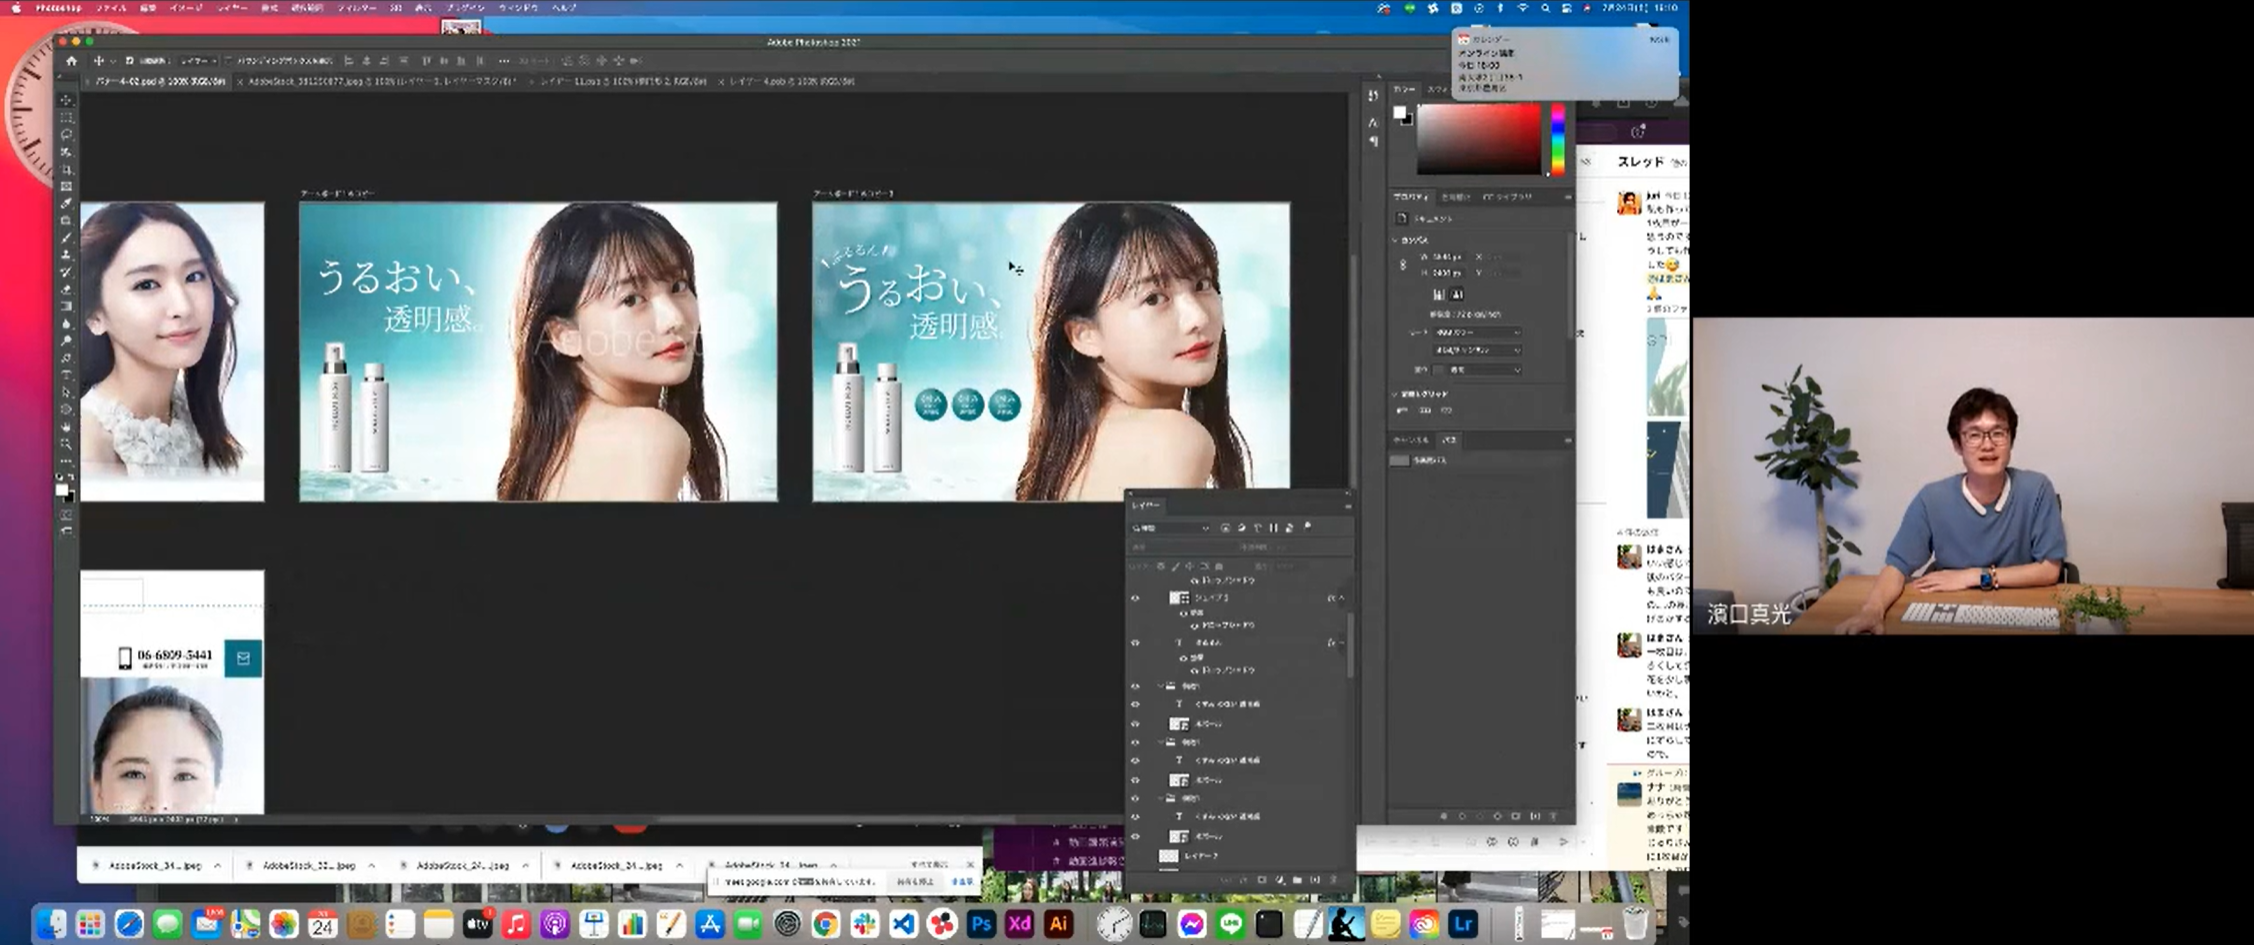Click the hide link in Meet sharing bar
Viewport: 2254px width, 945px height.
962,882
